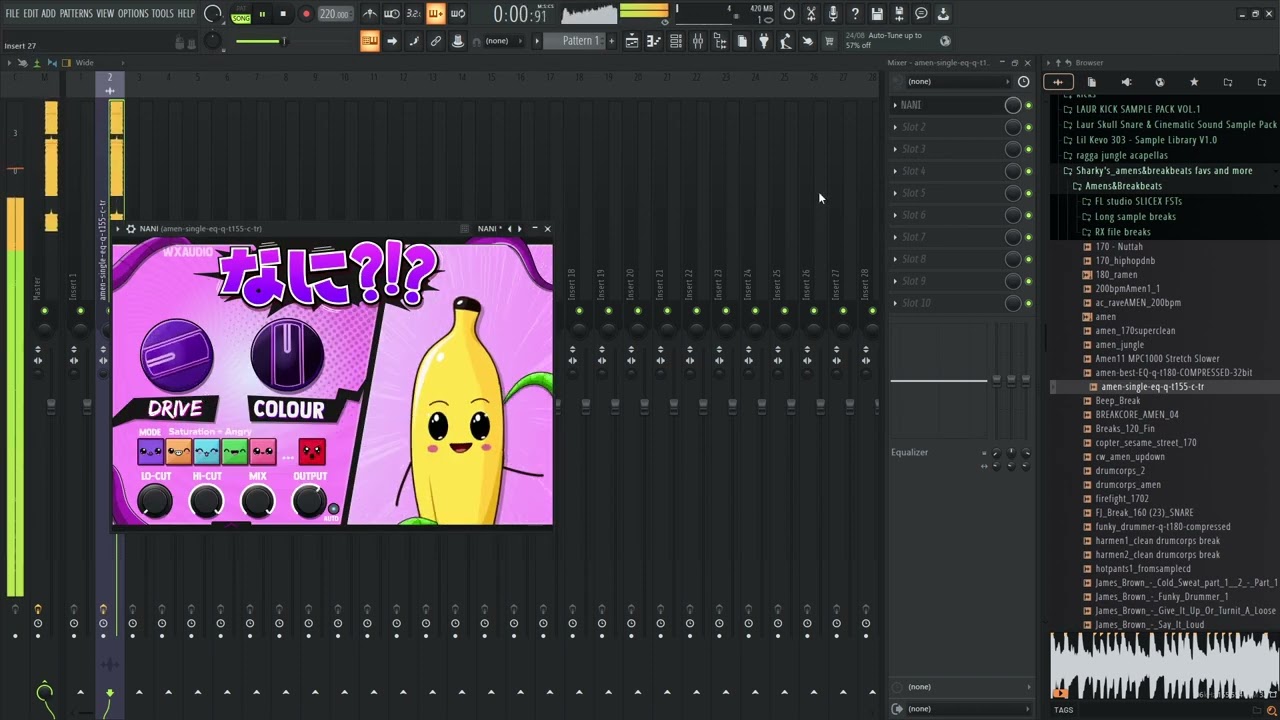Select the red angry face mode
The height and width of the screenshot is (720, 1280).
click(312, 452)
